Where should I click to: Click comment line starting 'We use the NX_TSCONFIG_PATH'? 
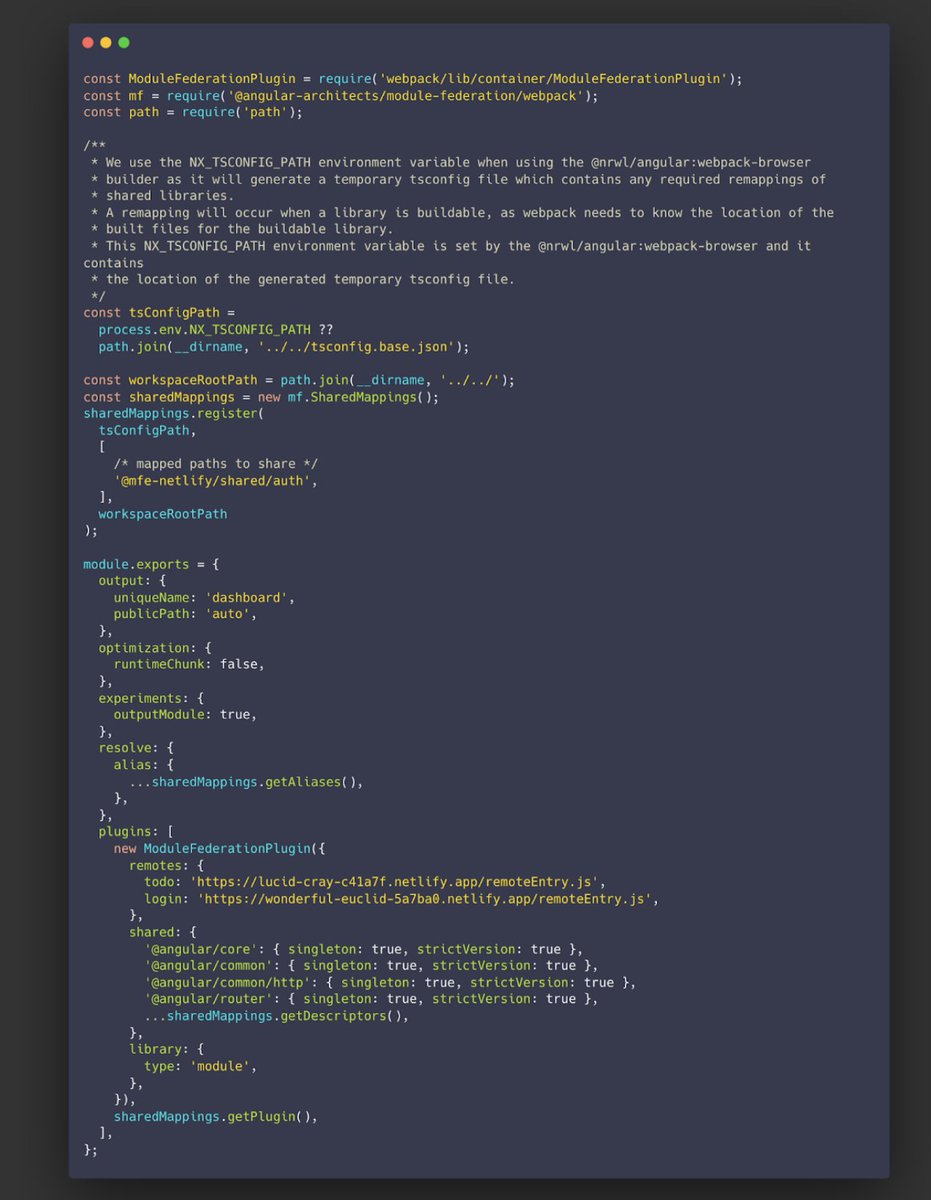tap(451, 163)
